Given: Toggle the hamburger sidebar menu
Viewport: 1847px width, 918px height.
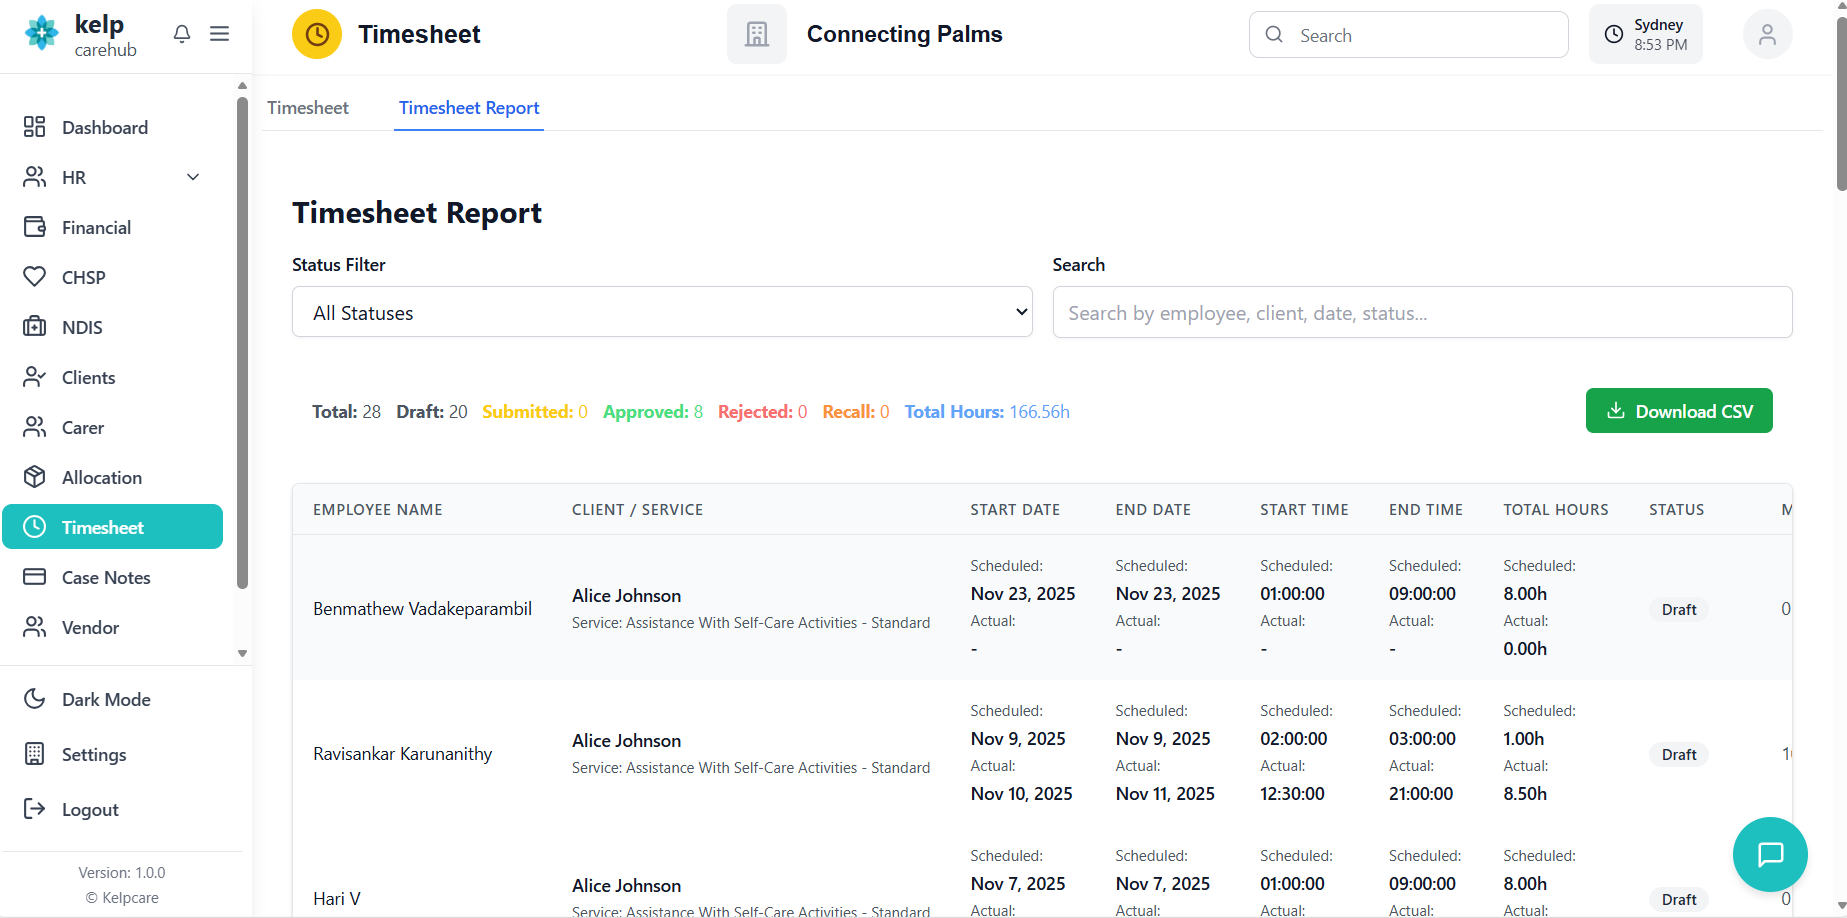Looking at the screenshot, I should click(x=219, y=34).
